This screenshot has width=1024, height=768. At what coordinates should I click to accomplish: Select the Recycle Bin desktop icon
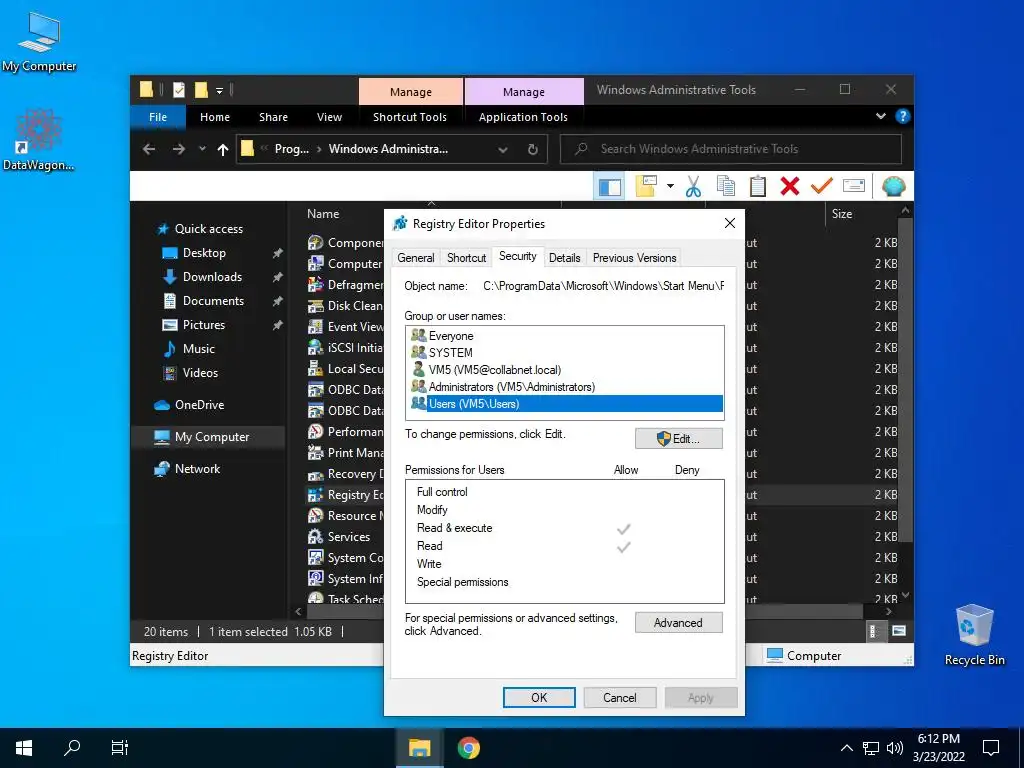click(974, 633)
